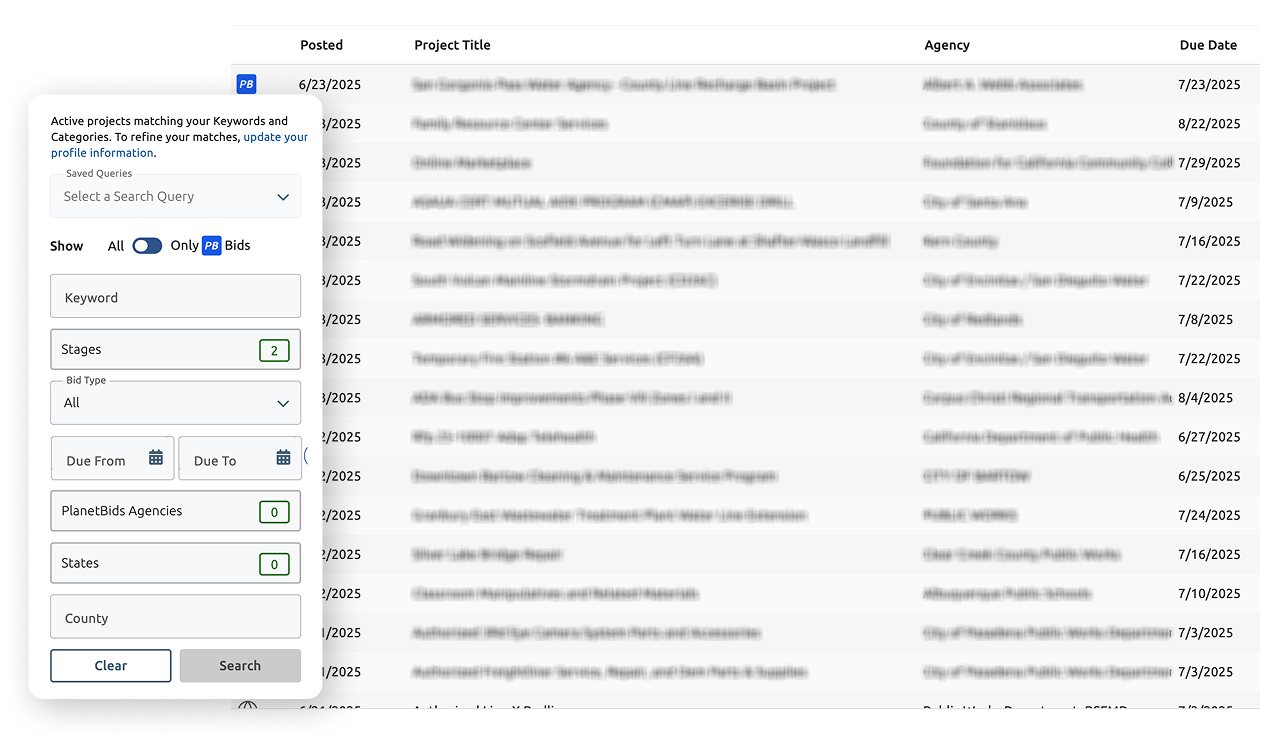Image resolution: width=1261 pixels, height=750 pixels.
Task: Click the Stages count badge showing 2
Action: tap(274, 350)
